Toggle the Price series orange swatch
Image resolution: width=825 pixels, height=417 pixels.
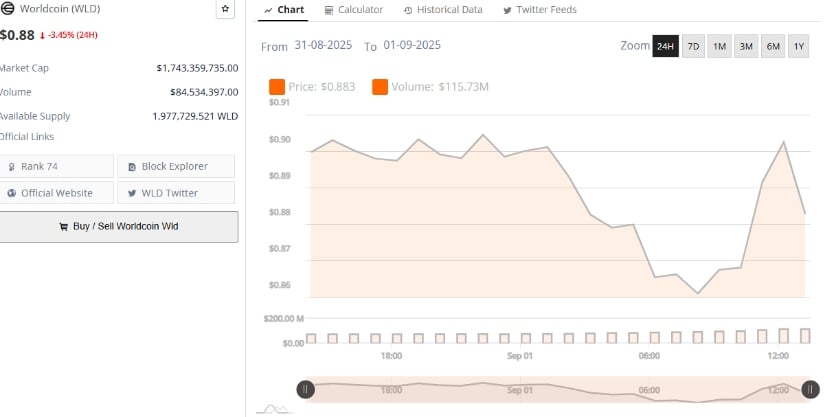(x=277, y=87)
